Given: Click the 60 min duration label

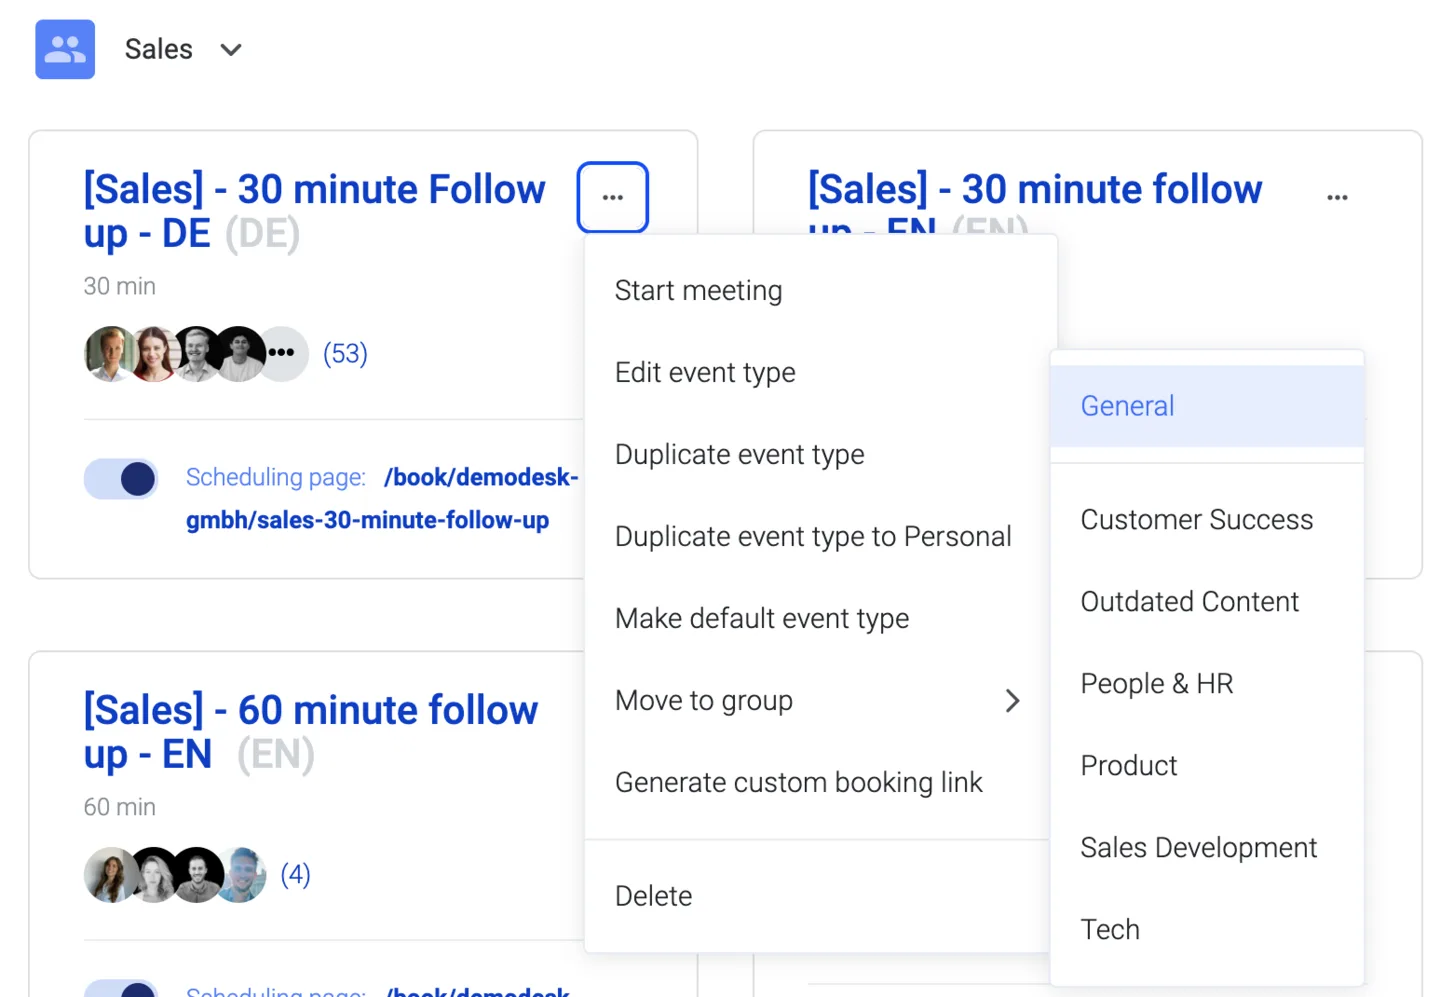Looking at the screenshot, I should coord(120,807).
